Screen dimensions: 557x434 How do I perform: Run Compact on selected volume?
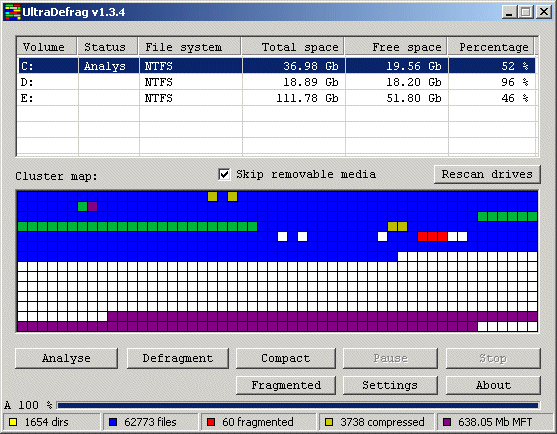pyautogui.click(x=286, y=358)
